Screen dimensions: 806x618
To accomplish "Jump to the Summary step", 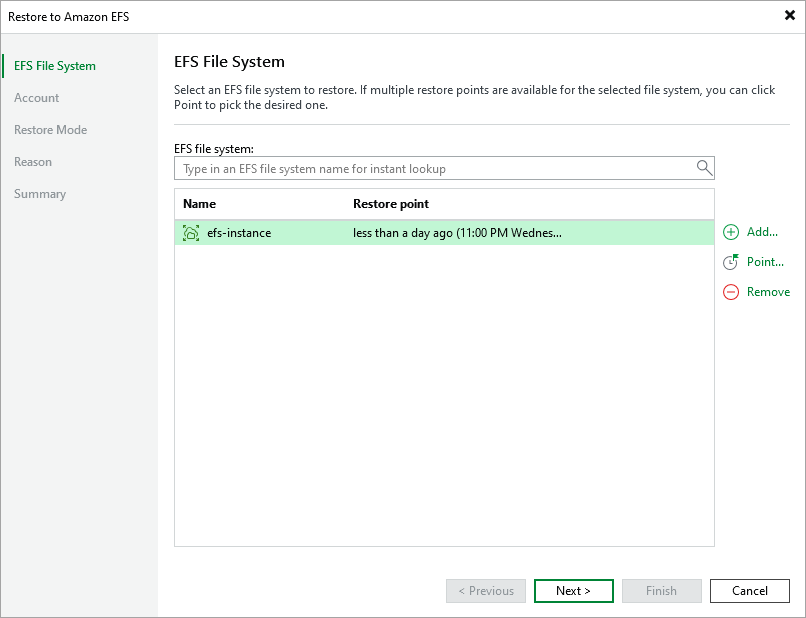I will (x=40, y=194).
